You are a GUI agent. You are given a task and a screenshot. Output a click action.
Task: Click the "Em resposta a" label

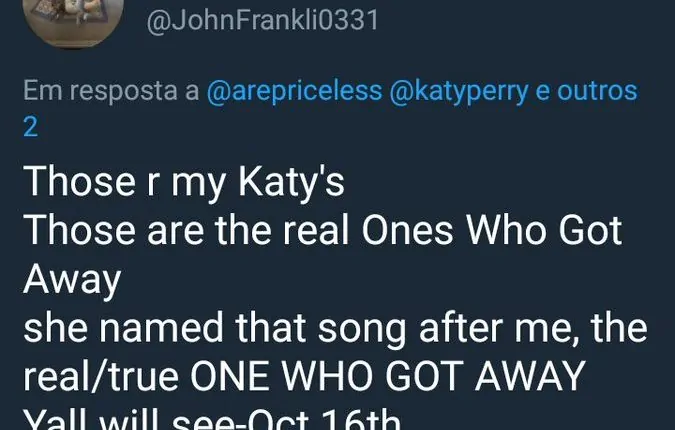click(x=111, y=91)
